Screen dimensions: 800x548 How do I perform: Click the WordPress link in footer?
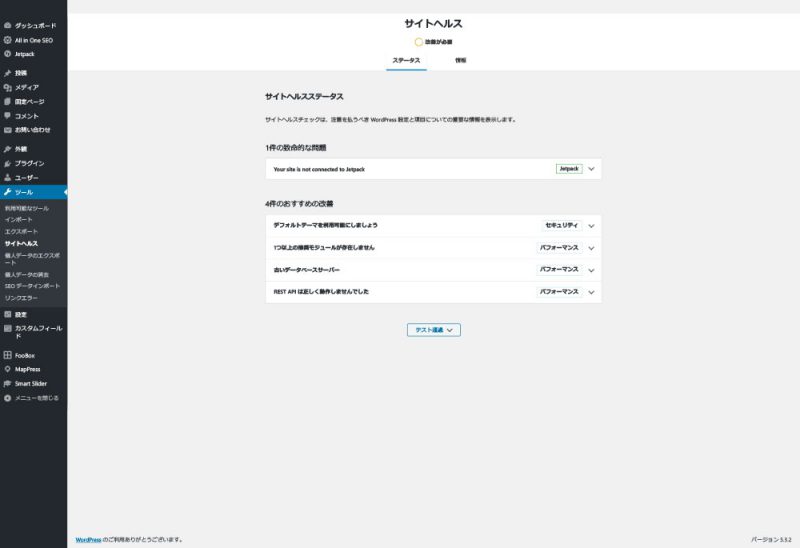click(x=88, y=539)
